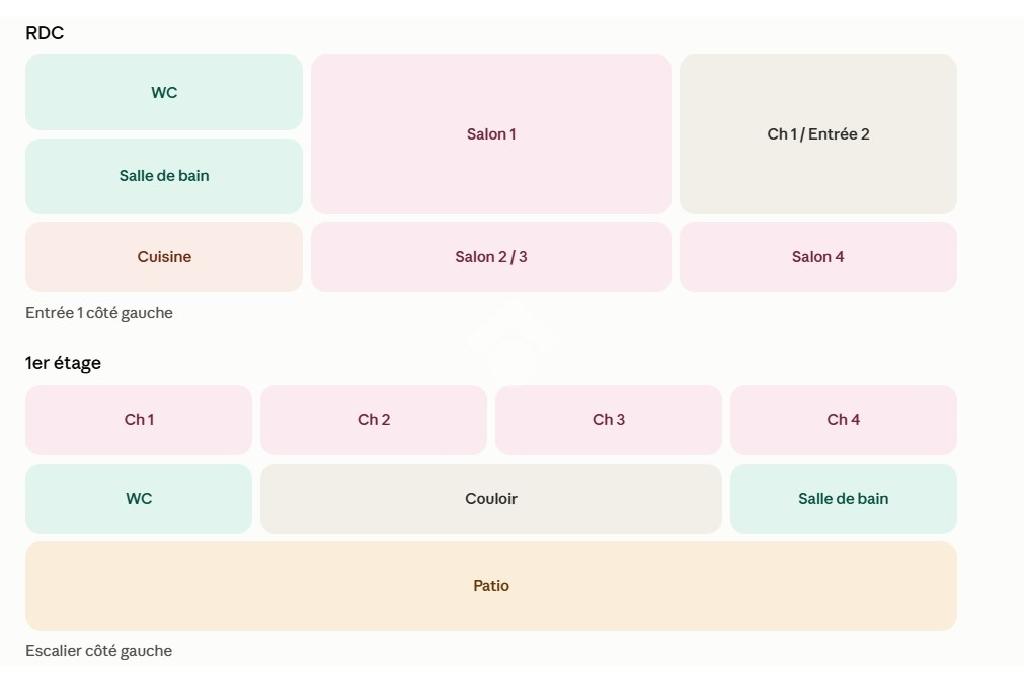Select the Ch 1 / Entrée 2 block
Screen dimensions: 1024x682
818,134
